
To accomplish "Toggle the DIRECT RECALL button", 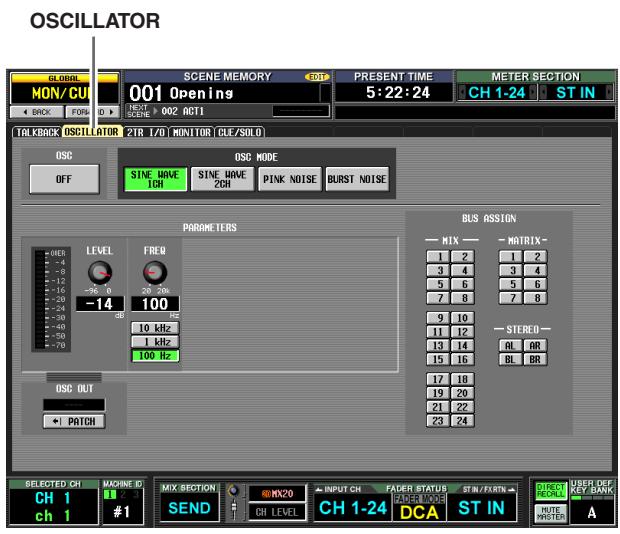I will pyautogui.click(x=550, y=491).
